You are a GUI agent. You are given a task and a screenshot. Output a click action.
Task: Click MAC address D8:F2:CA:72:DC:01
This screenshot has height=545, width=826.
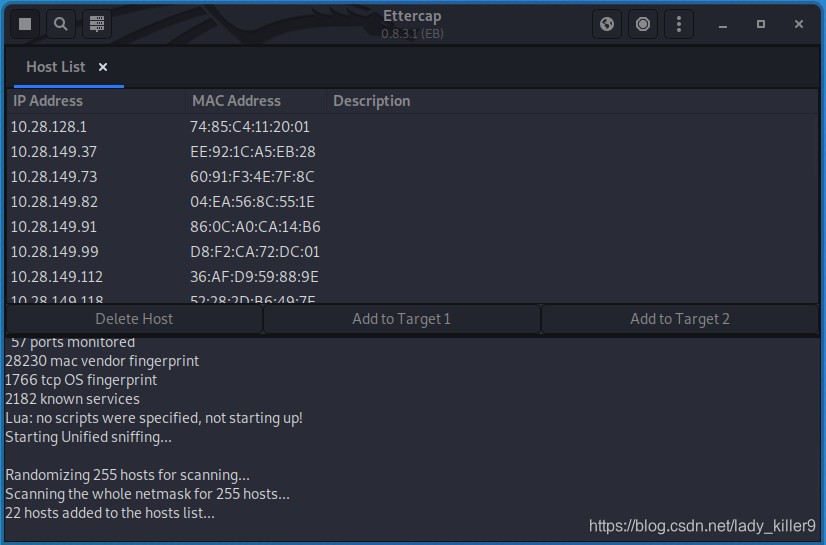click(x=255, y=252)
